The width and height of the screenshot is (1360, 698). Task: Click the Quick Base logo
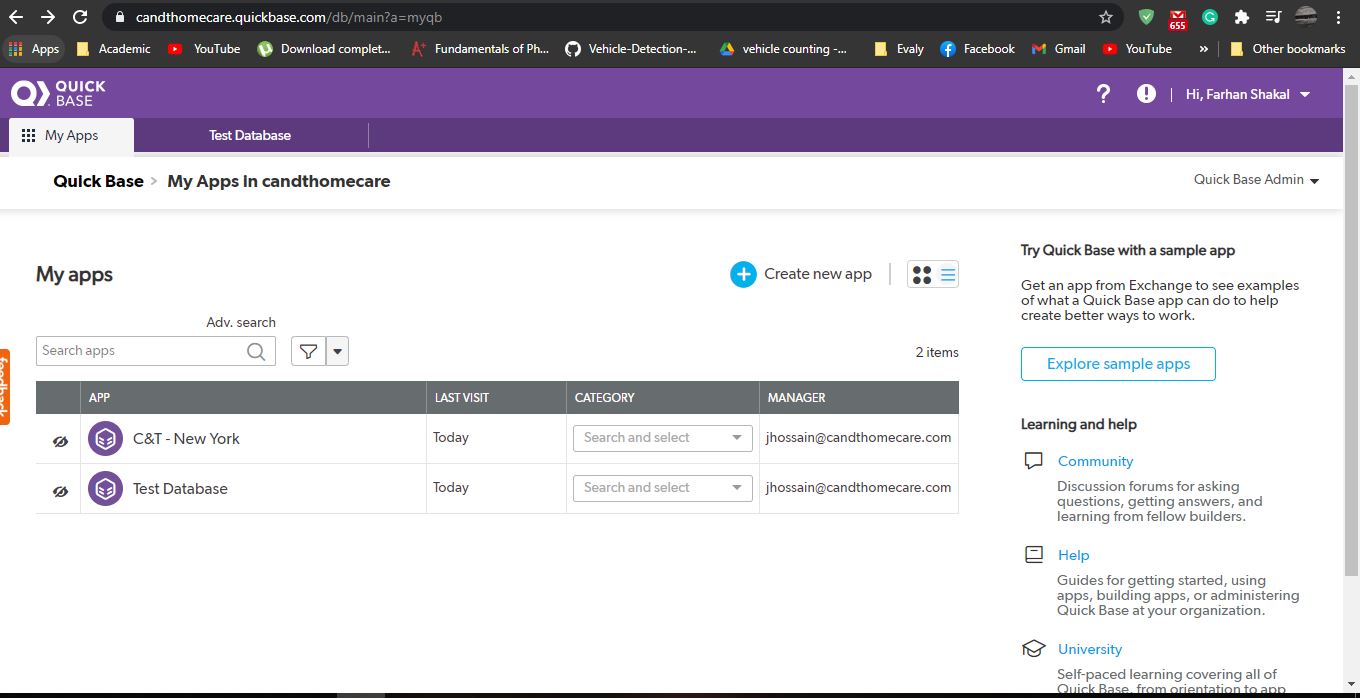coord(58,93)
